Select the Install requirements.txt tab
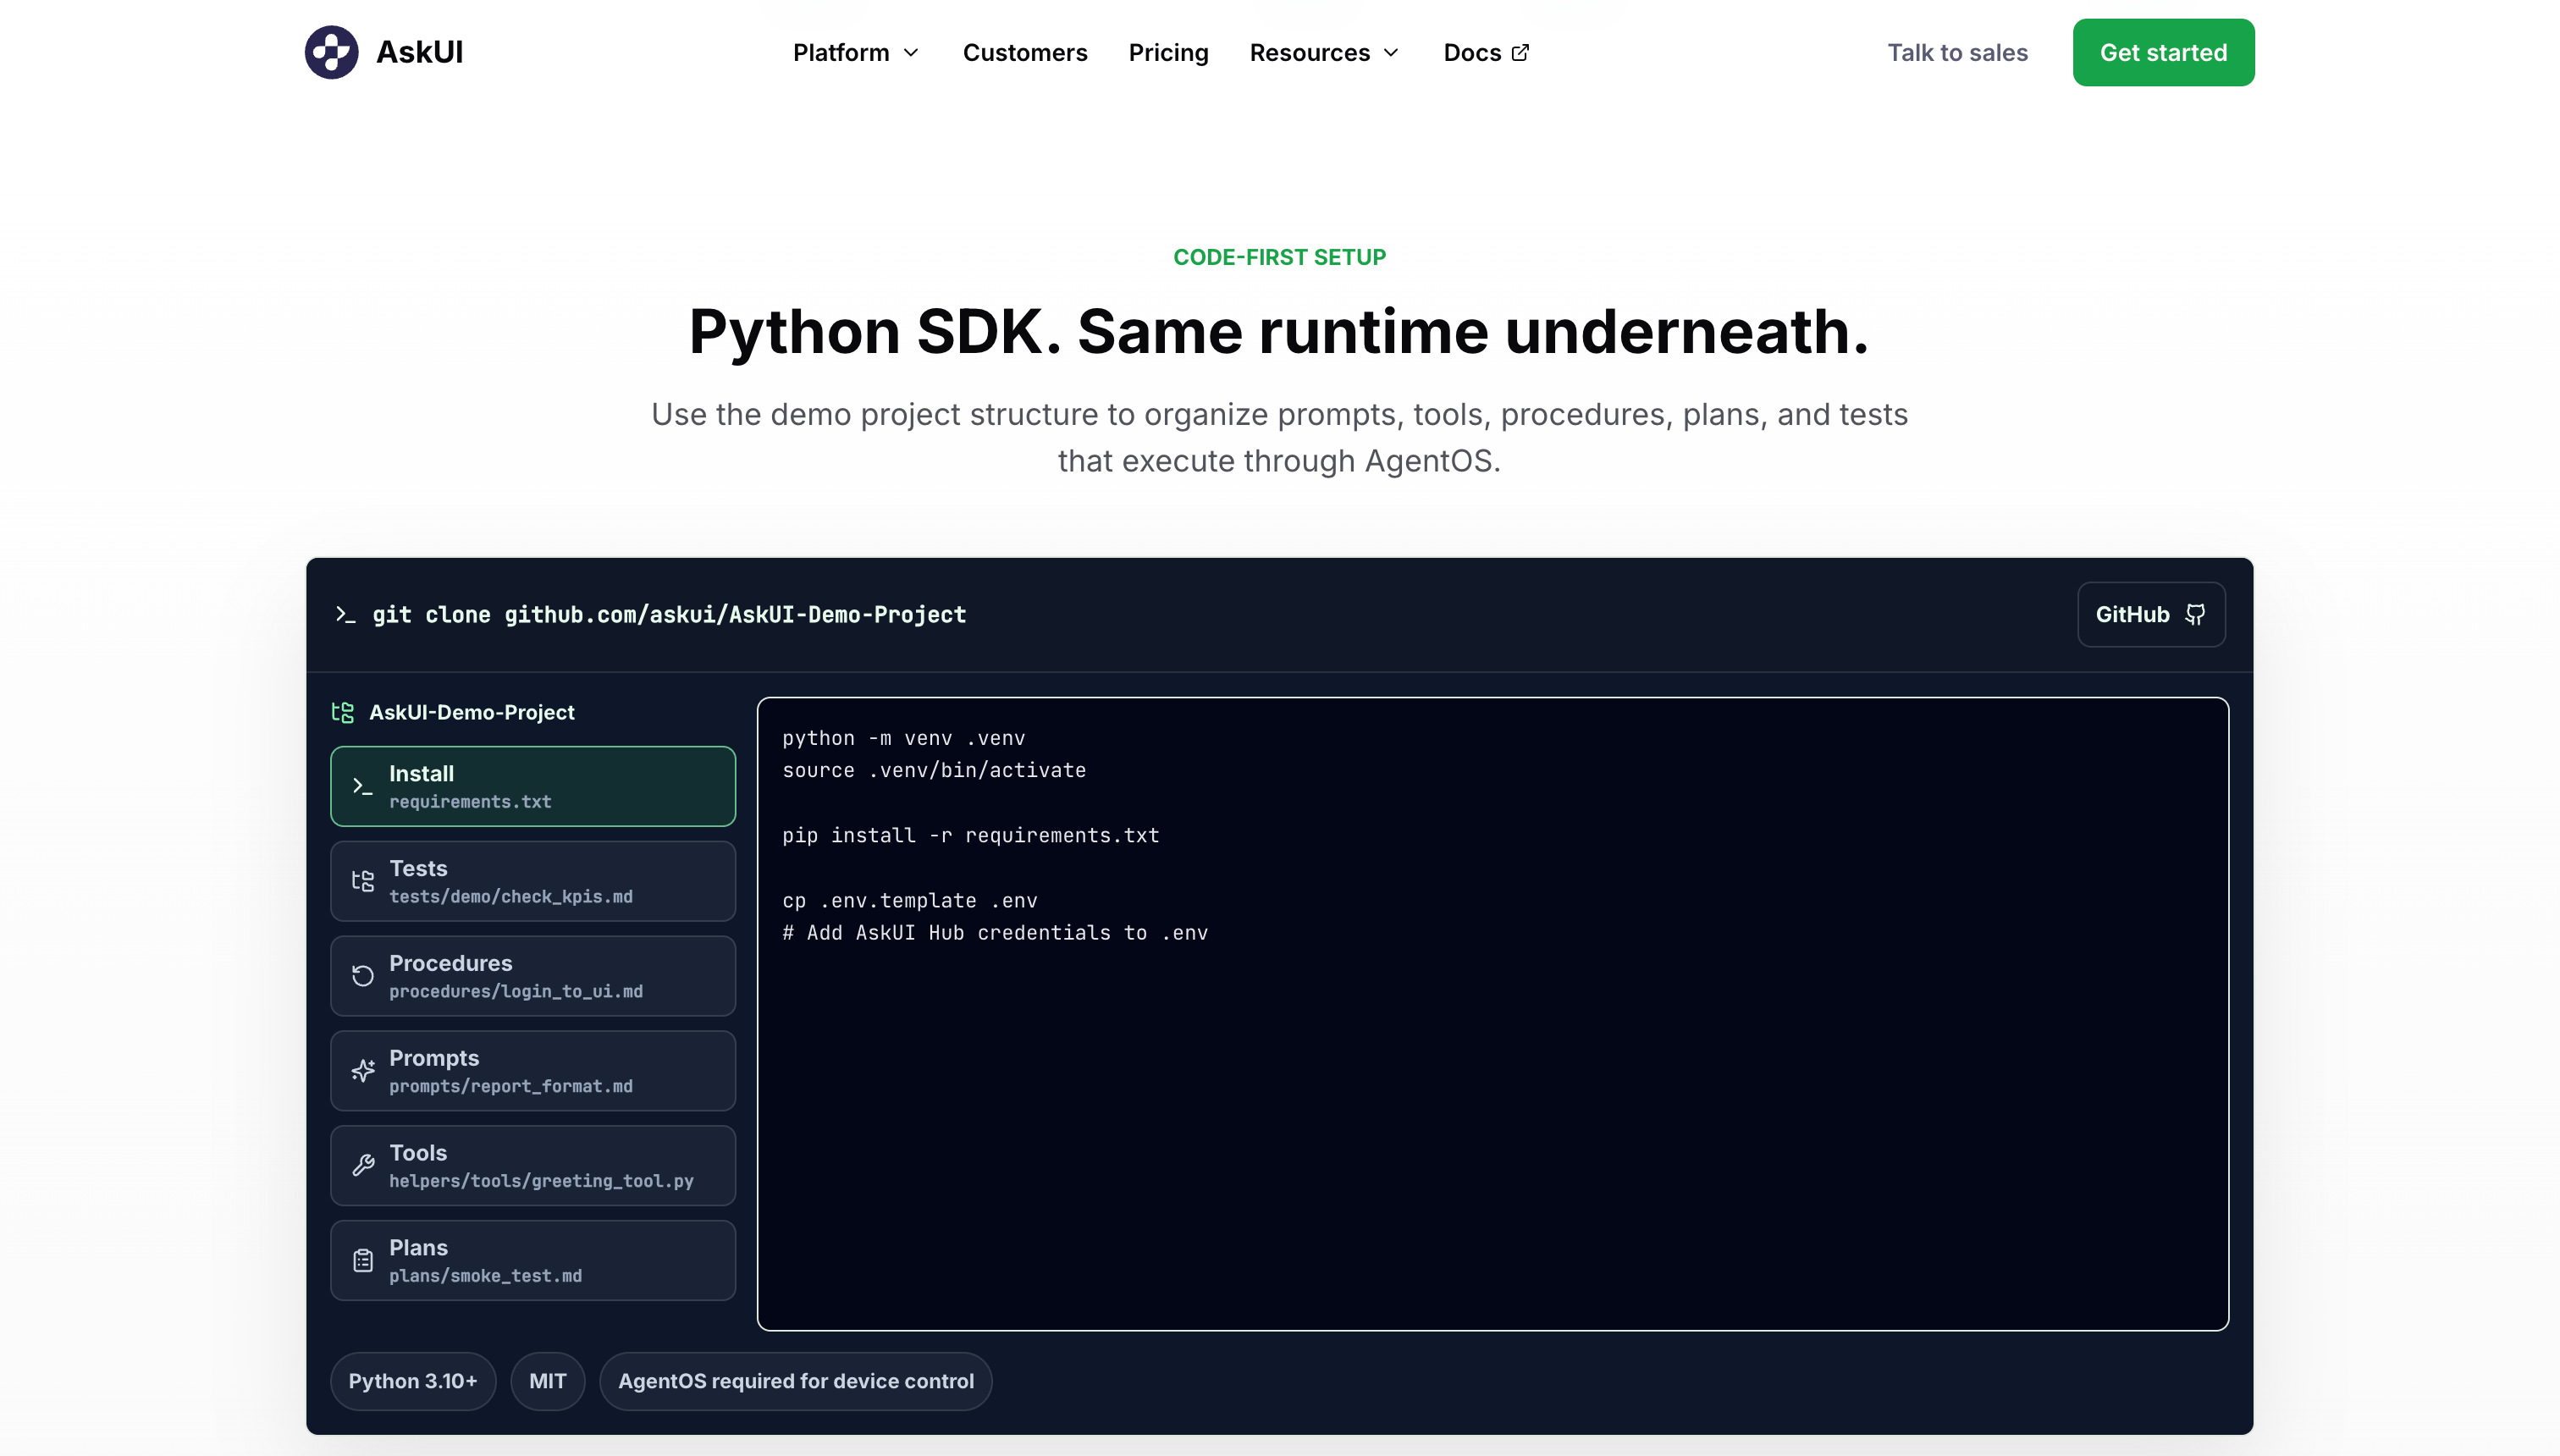The width and height of the screenshot is (2560, 1456). [533, 786]
